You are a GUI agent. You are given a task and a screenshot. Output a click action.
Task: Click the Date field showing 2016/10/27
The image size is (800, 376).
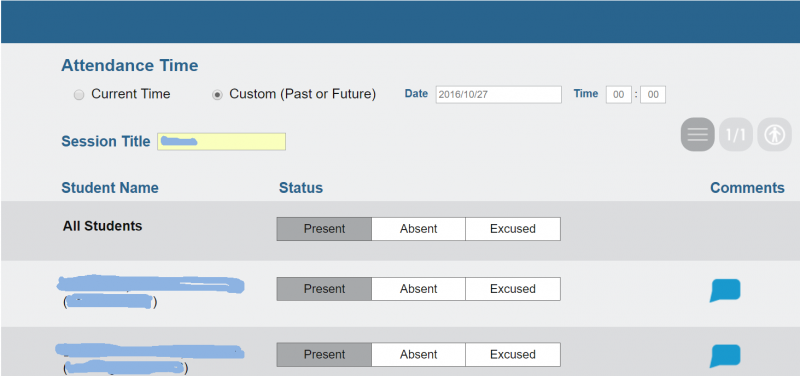(x=498, y=95)
